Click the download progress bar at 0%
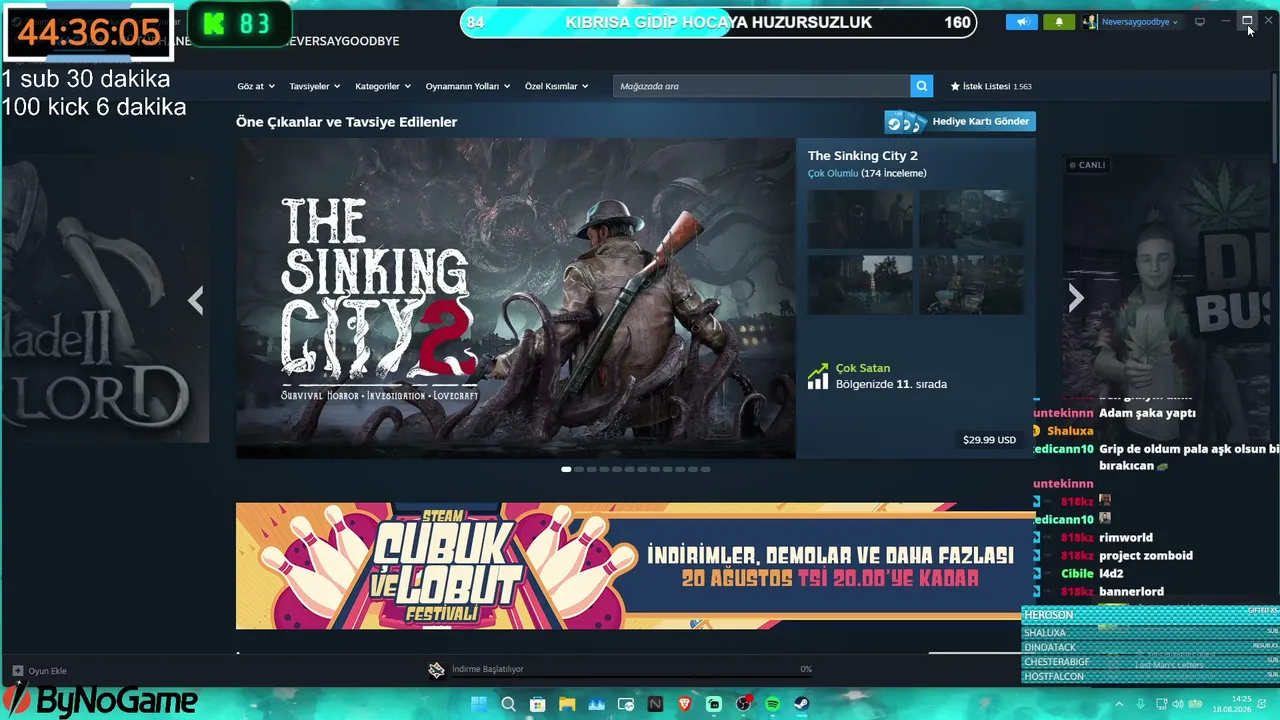 pos(632,678)
